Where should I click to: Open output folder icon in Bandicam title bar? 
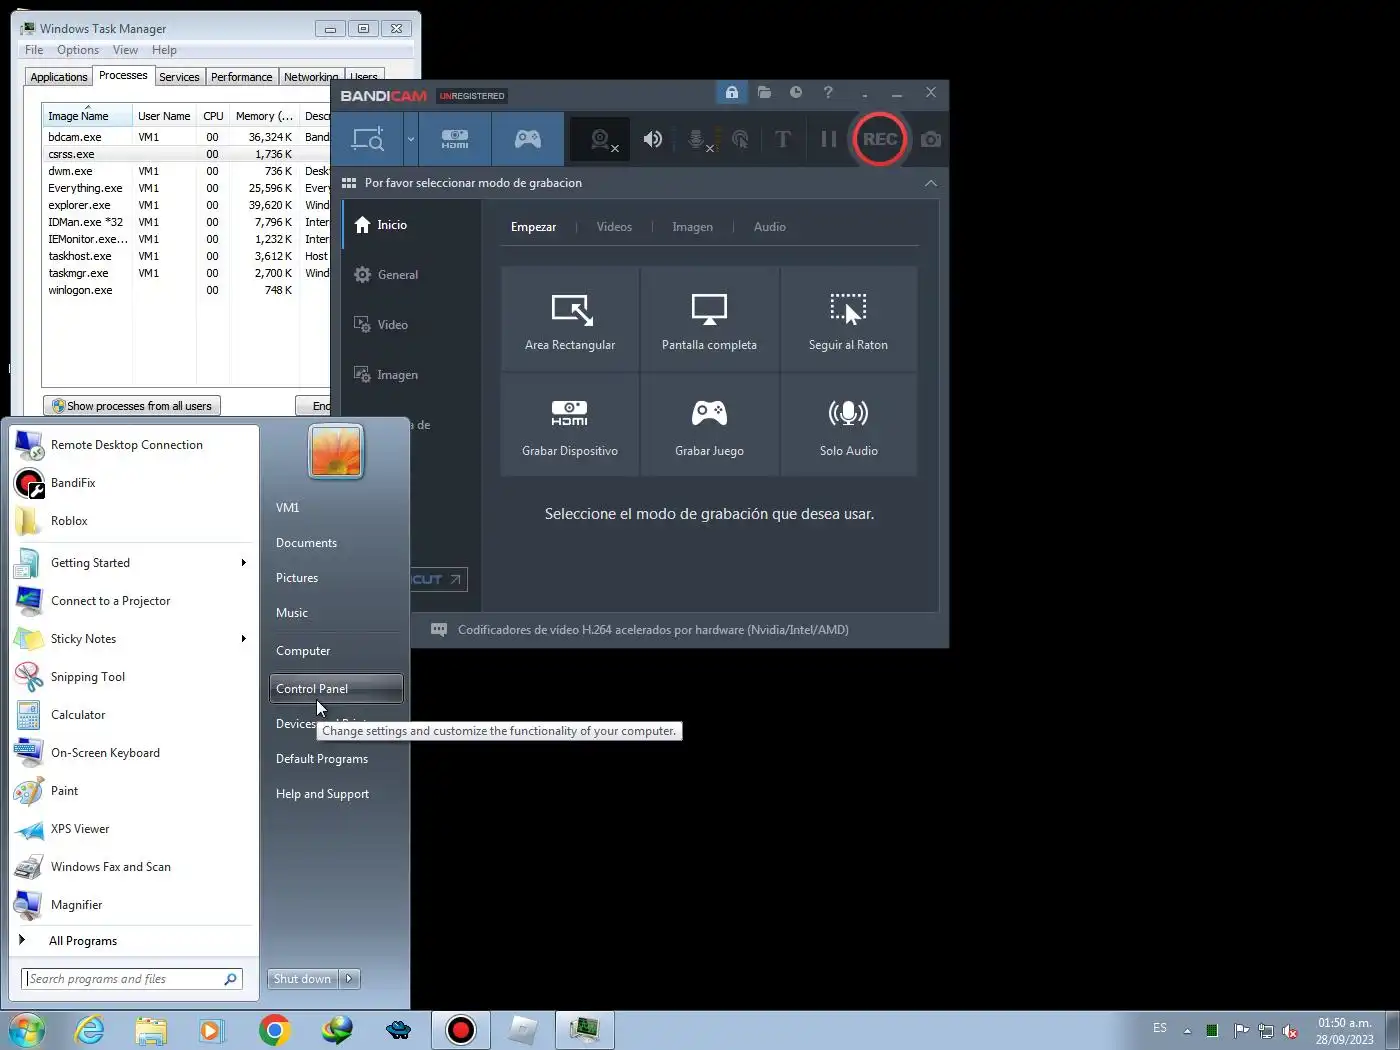click(x=764, y=92)
